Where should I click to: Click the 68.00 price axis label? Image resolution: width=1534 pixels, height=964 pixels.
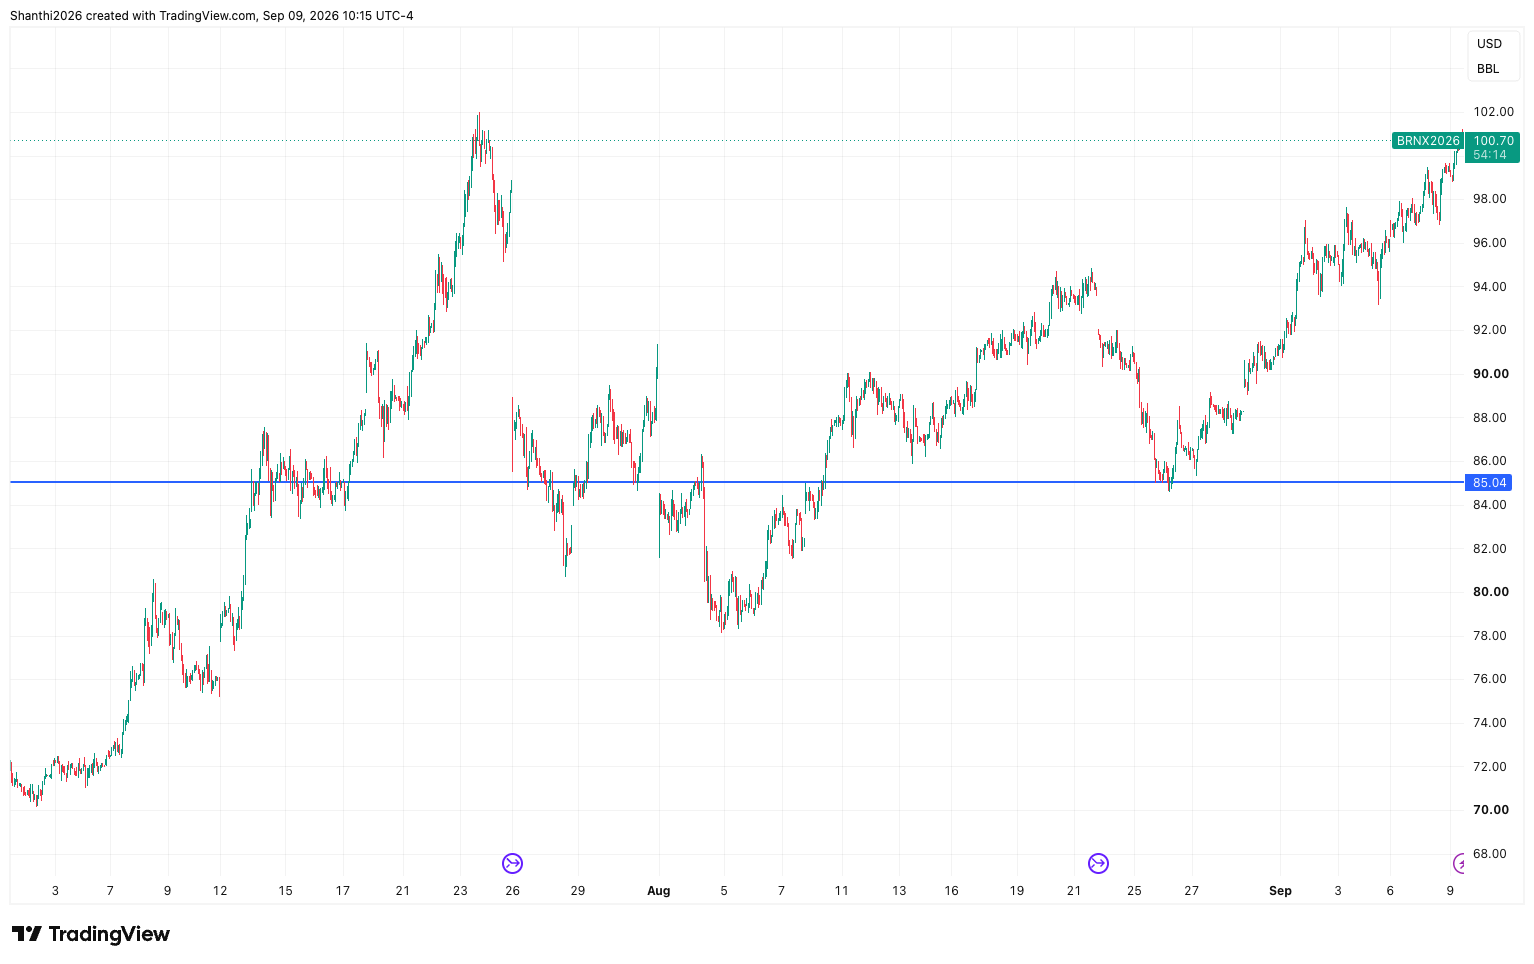1489,854
